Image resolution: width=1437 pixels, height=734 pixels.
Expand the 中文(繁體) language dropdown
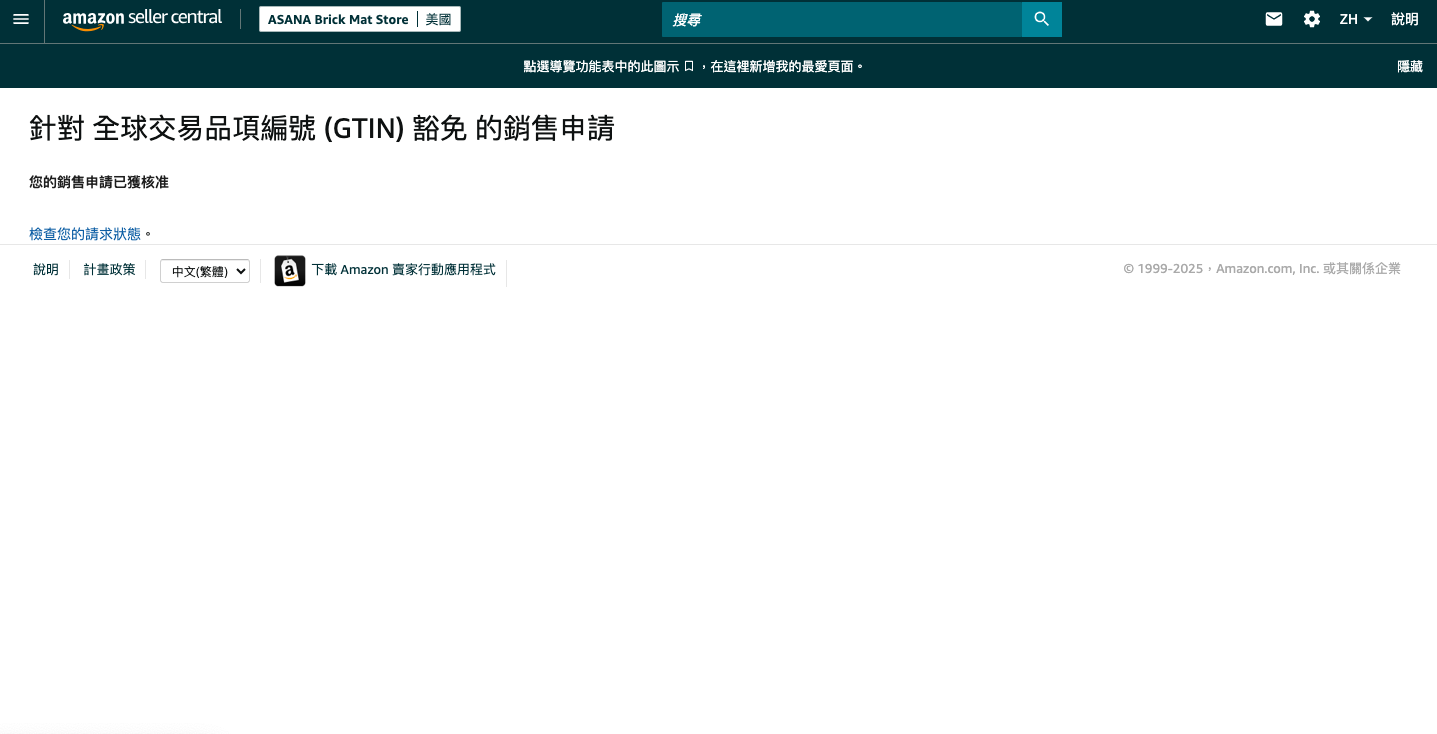click(205, 271)
